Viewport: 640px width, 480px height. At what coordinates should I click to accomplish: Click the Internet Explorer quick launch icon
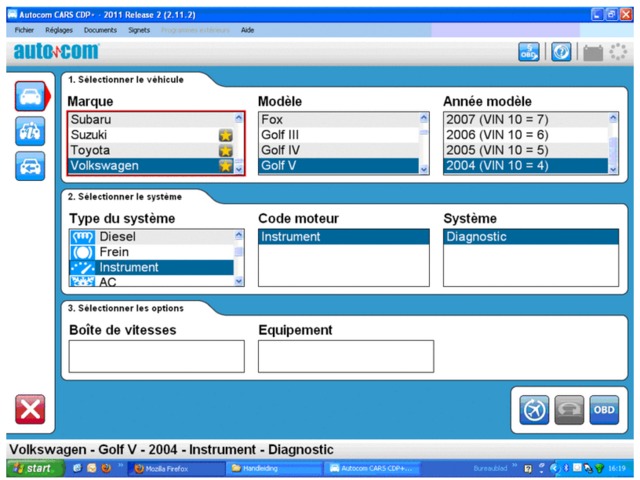[x=77, y=468]
